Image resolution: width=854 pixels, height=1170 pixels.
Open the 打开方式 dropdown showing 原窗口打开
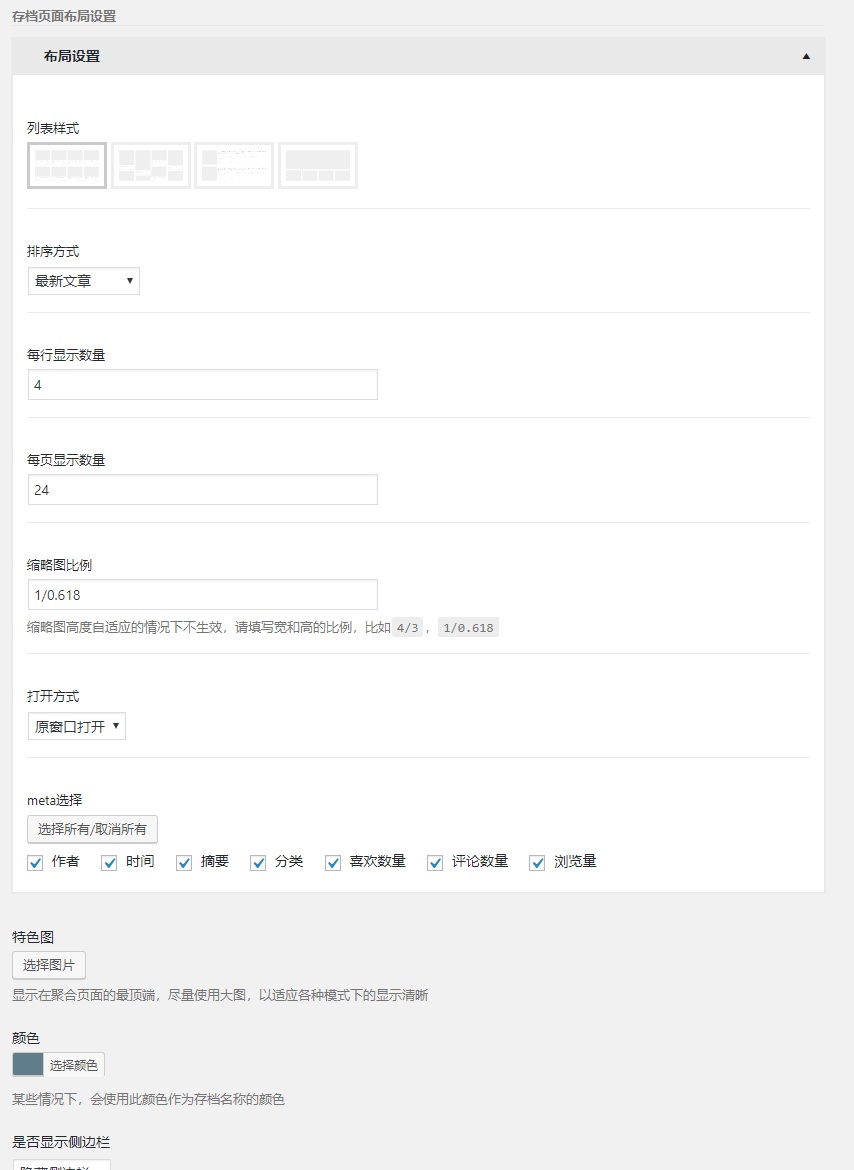point(77,726)
